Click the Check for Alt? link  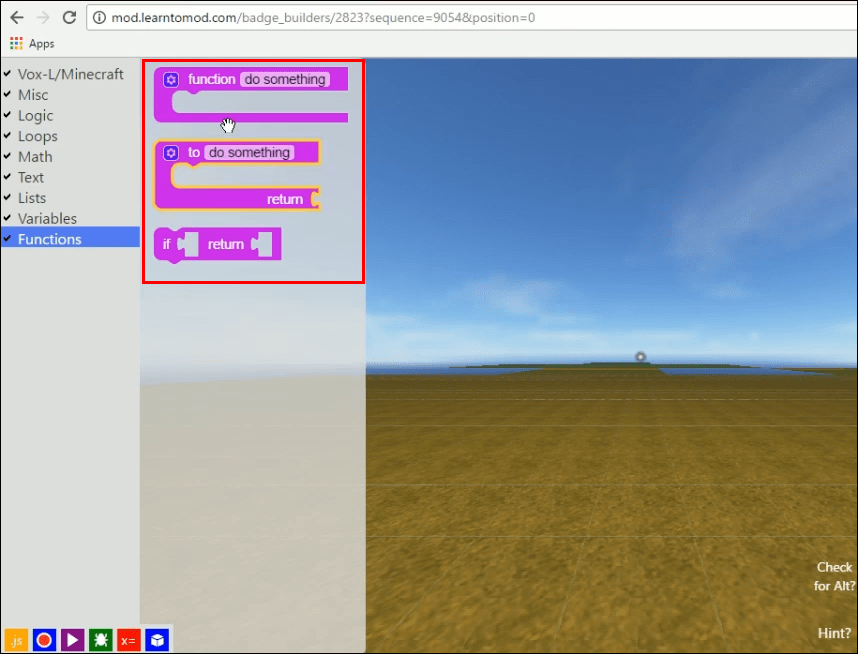point(834,576)
